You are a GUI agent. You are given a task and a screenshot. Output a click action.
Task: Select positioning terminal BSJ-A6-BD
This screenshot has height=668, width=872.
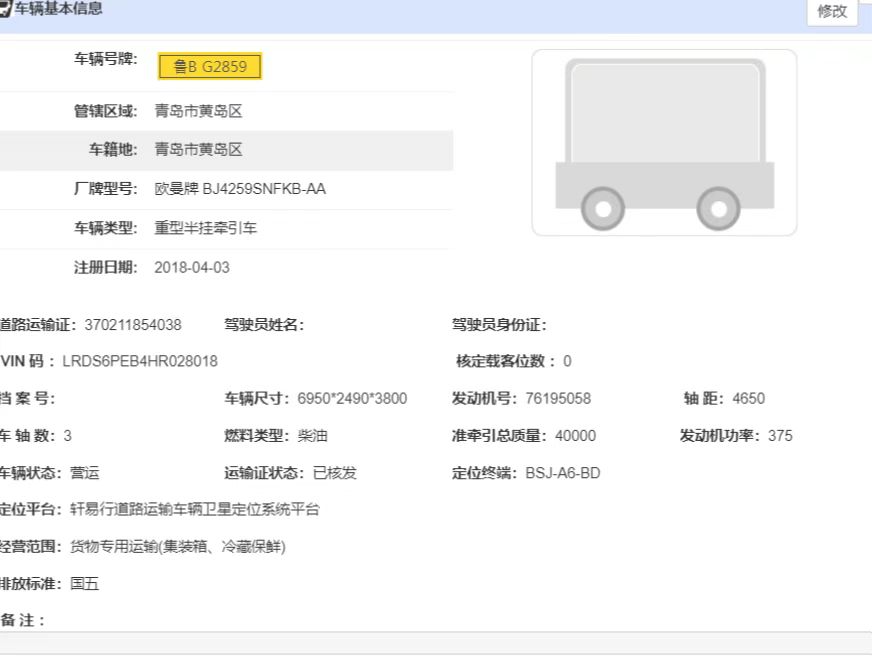(x=563, y=473)
